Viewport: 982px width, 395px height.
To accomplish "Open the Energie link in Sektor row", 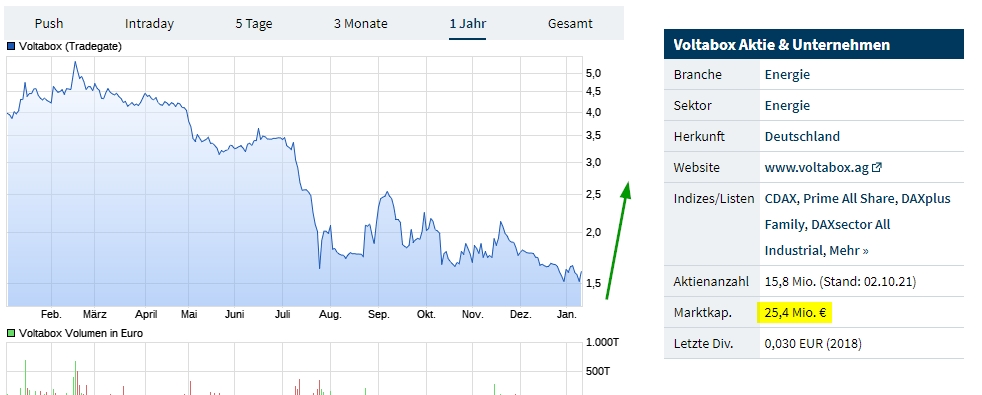I will click(787, 105).
